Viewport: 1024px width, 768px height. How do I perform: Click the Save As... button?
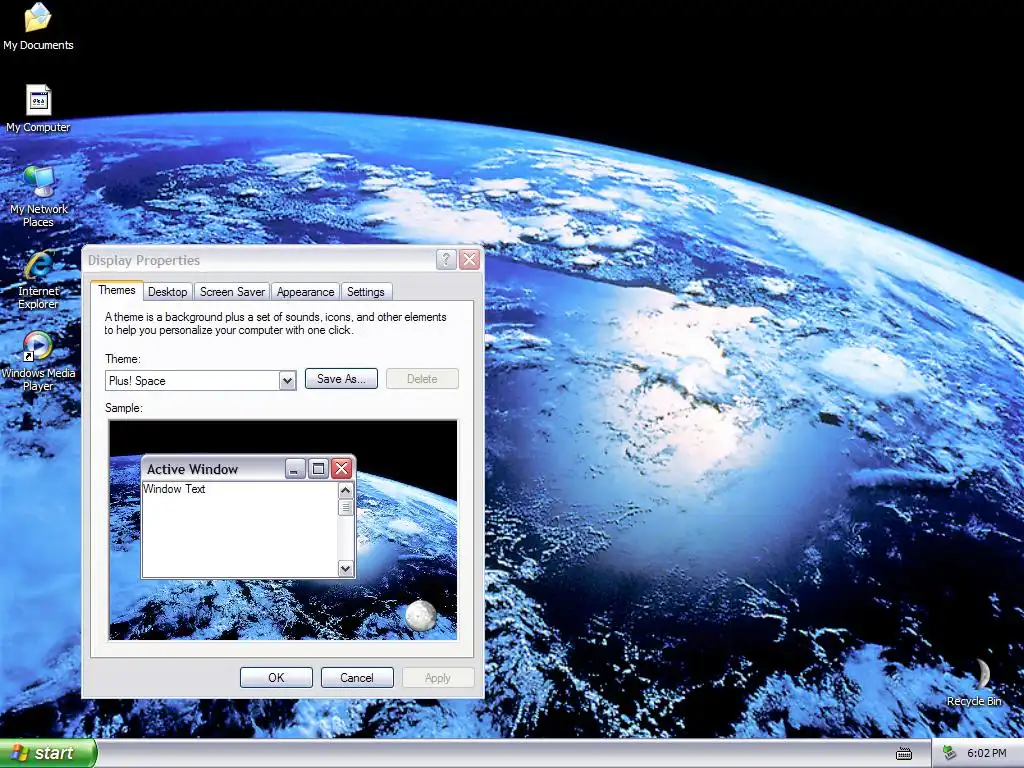[x=341, y=379]
